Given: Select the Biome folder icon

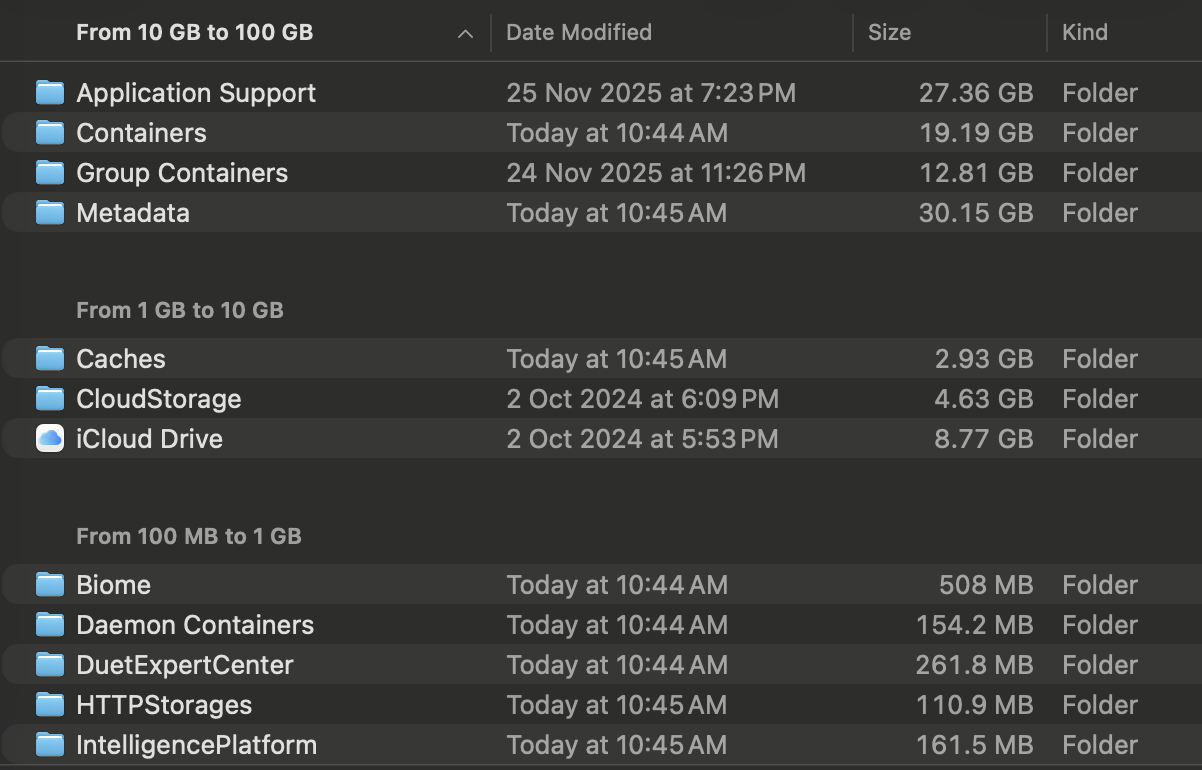Looking at the screenshot, I should click(x=50, y=585).
